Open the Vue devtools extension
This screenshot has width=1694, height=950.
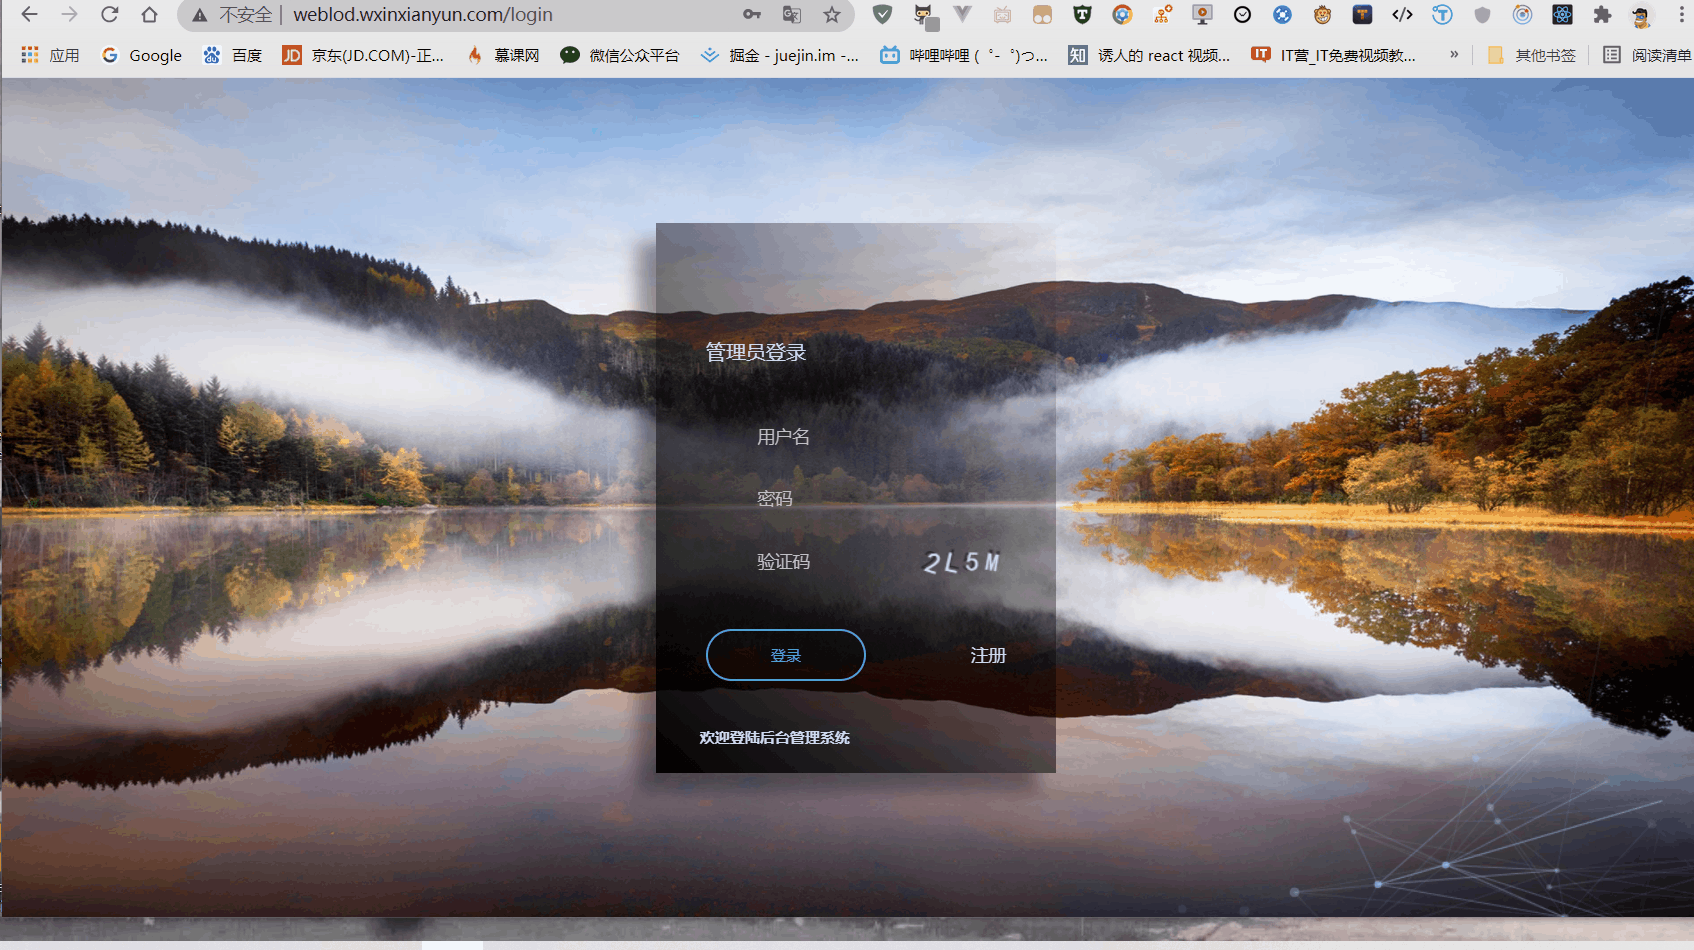click(x=962, y=15)
